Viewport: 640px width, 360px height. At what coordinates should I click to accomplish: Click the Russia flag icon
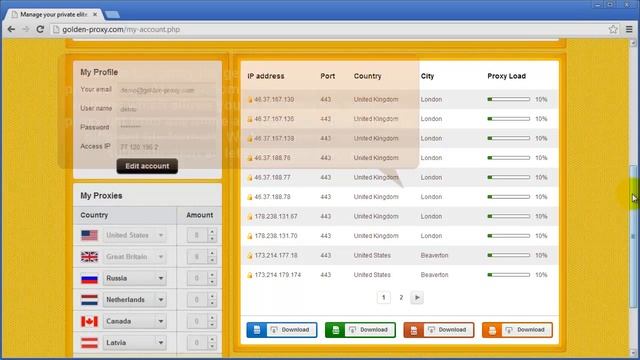[x=89, y=278]
